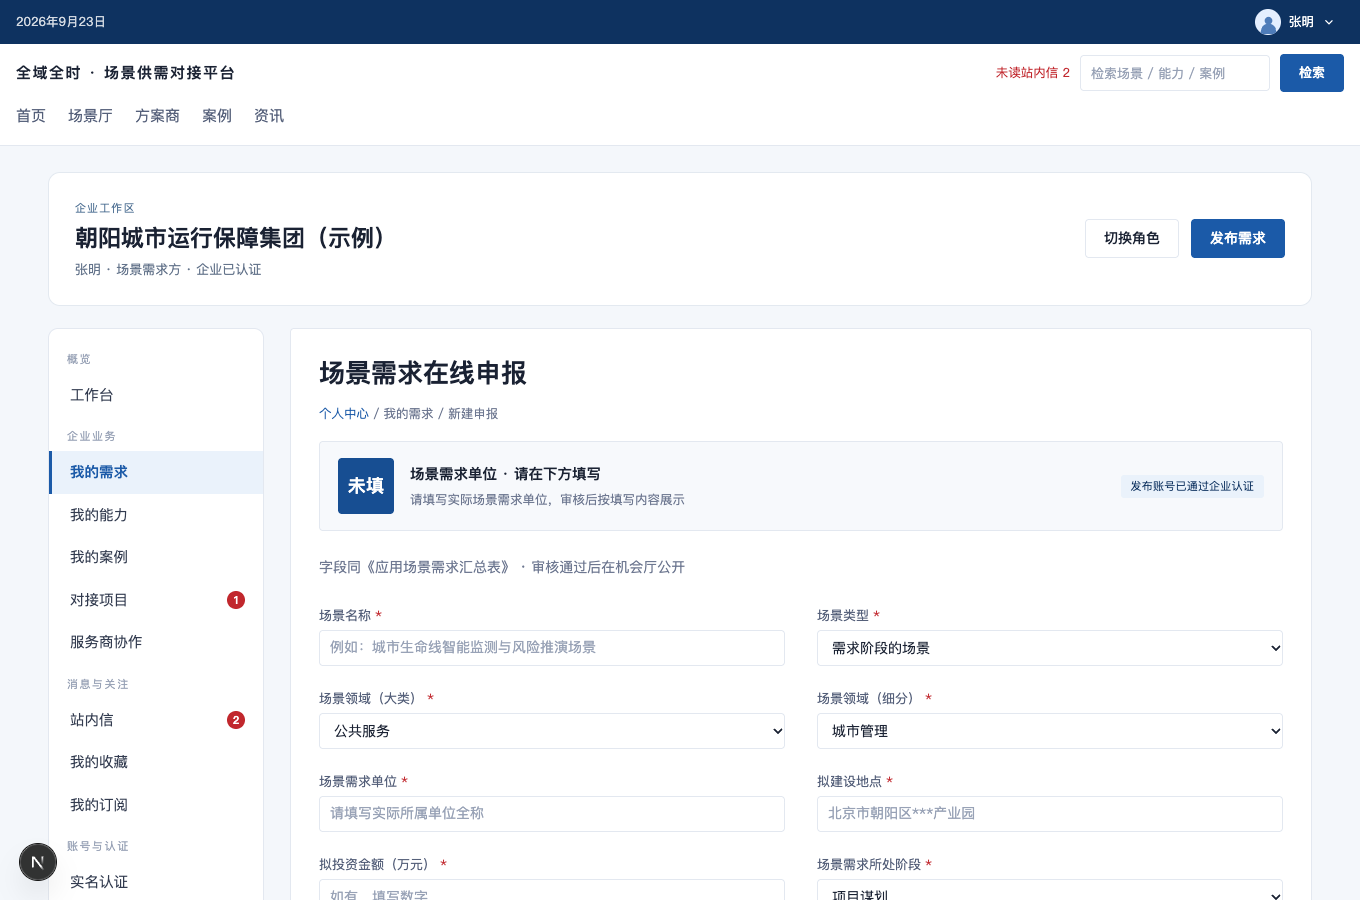Screen dimensions: 1360x900
Task: Go to 场景厅 navigation item
Action: (90, 116)
